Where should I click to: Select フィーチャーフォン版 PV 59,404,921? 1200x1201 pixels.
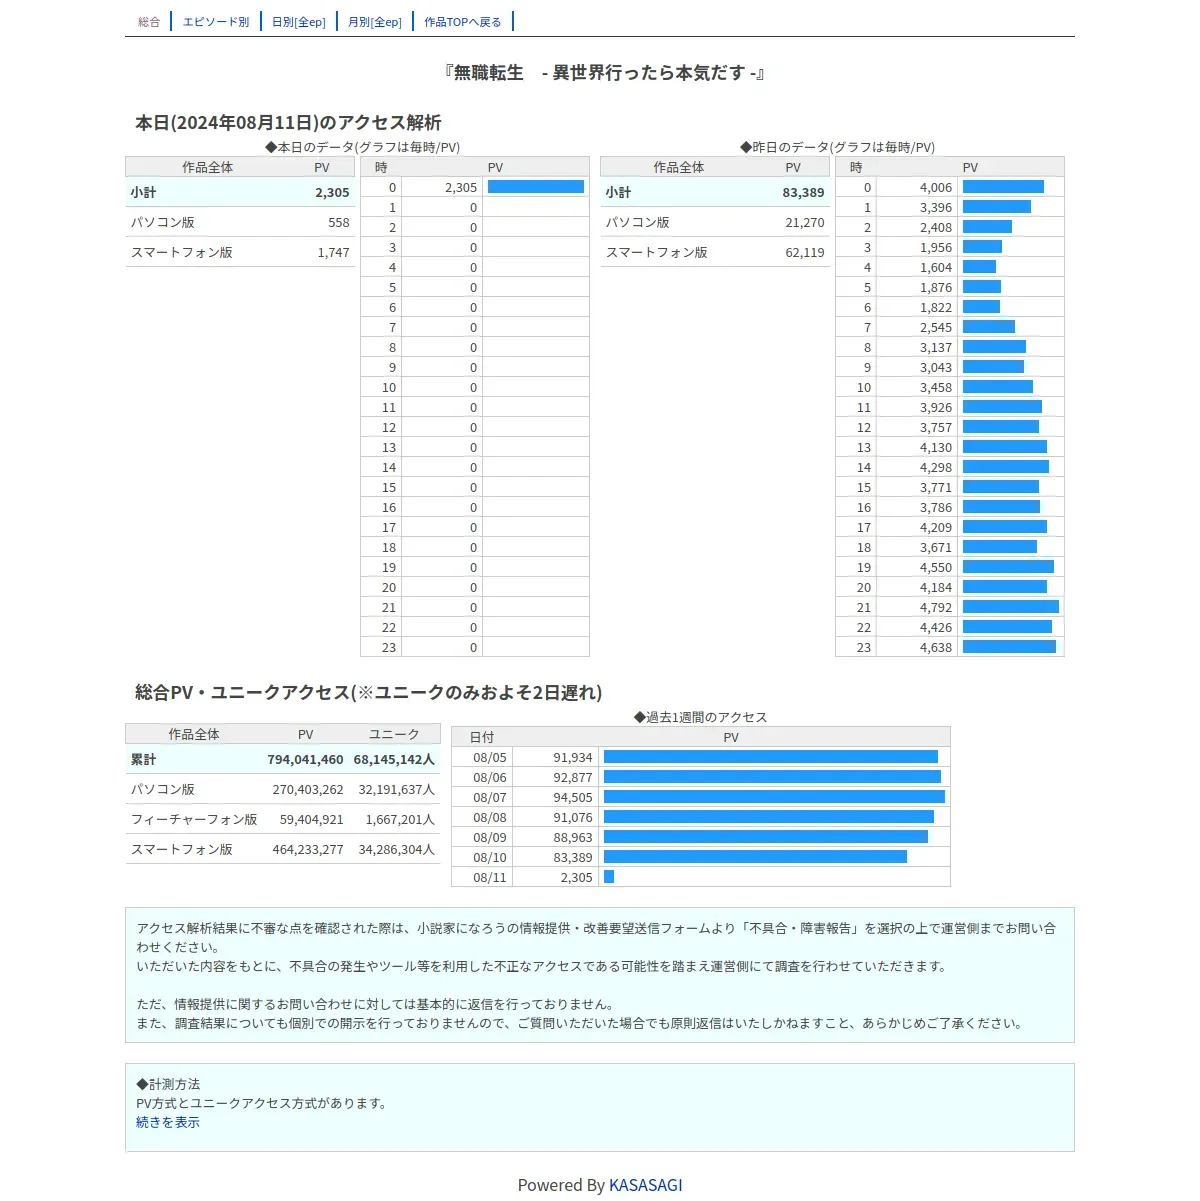[312, 820]
